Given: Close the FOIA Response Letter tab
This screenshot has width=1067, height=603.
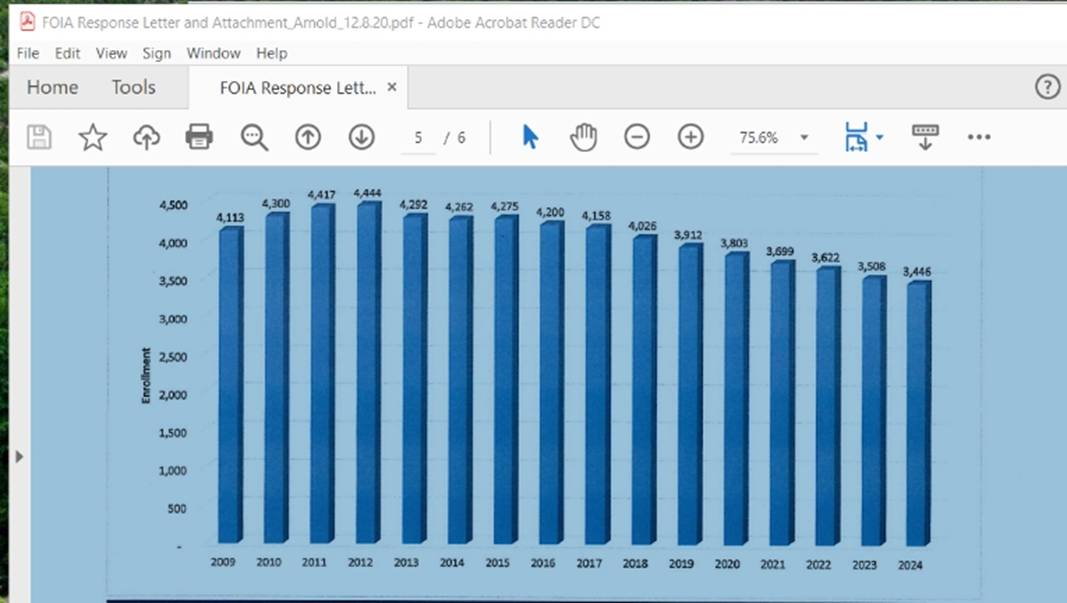Looking at the screenshot, I should click(x=392, y=88).
